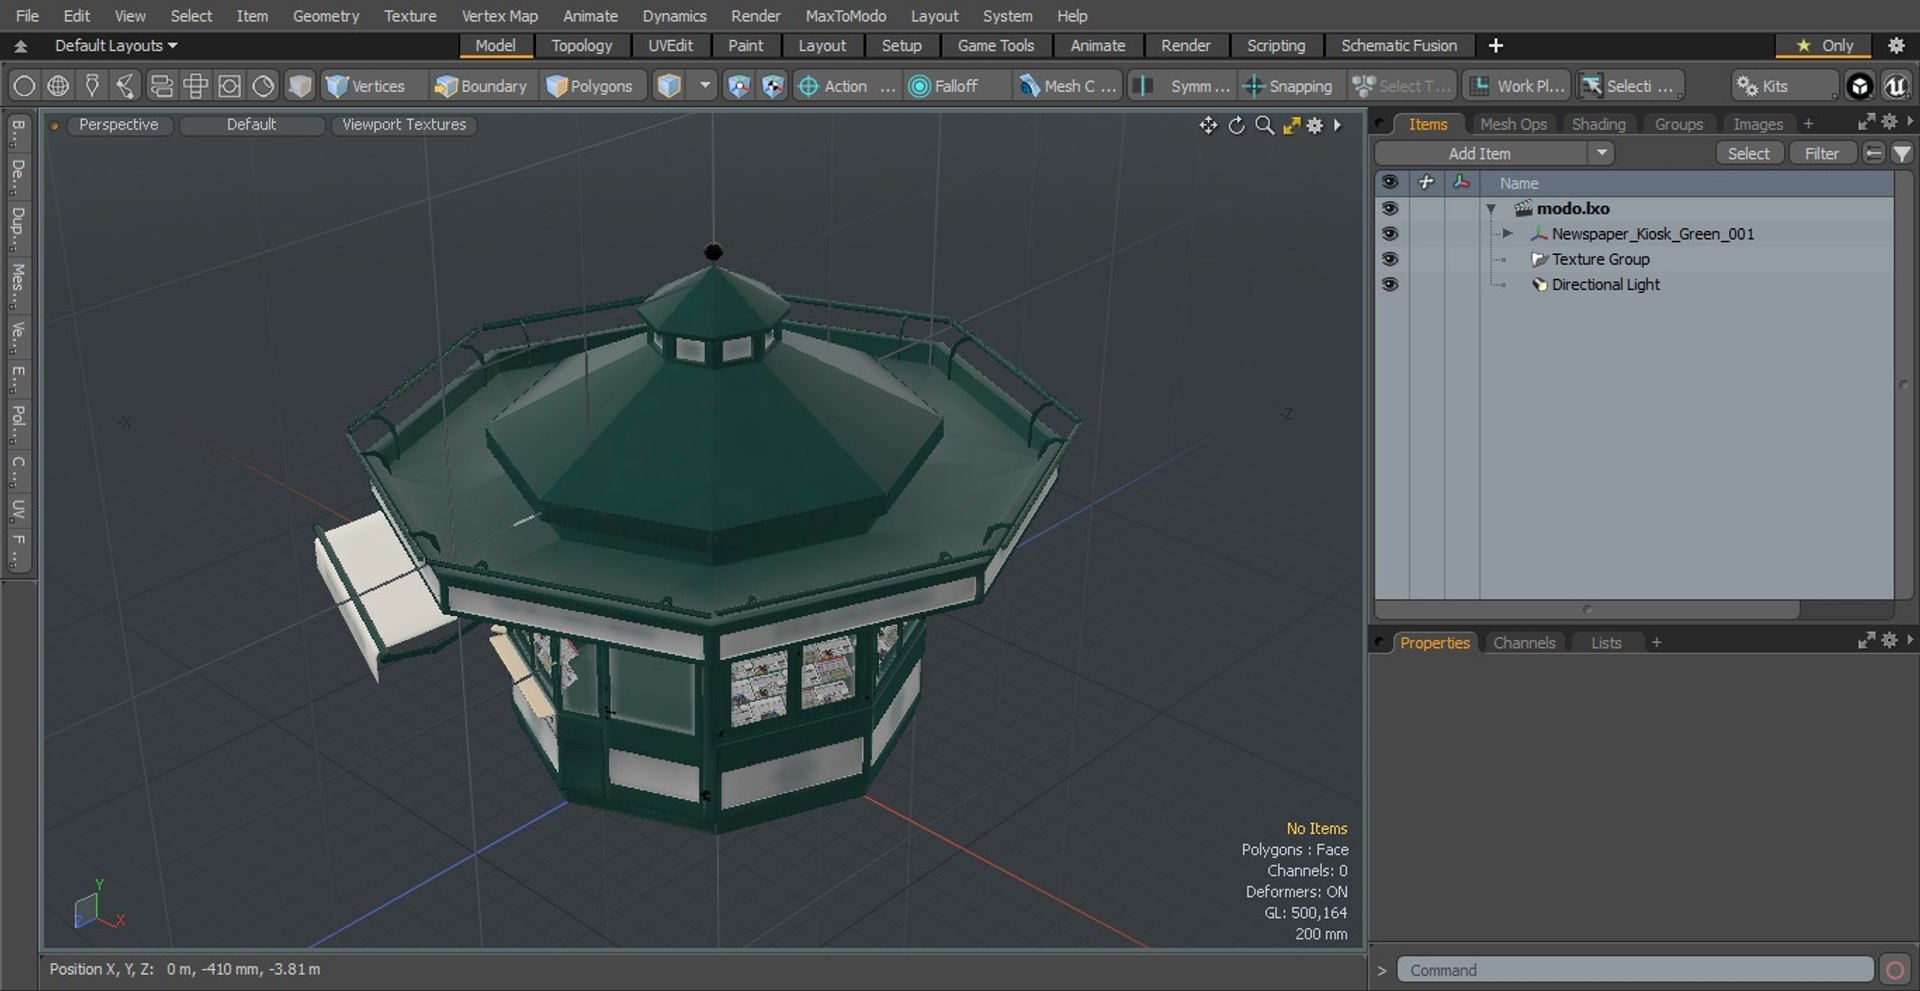Select the circle tool in the top toolbar
1920x991 pixels.
tap(24, 86)
